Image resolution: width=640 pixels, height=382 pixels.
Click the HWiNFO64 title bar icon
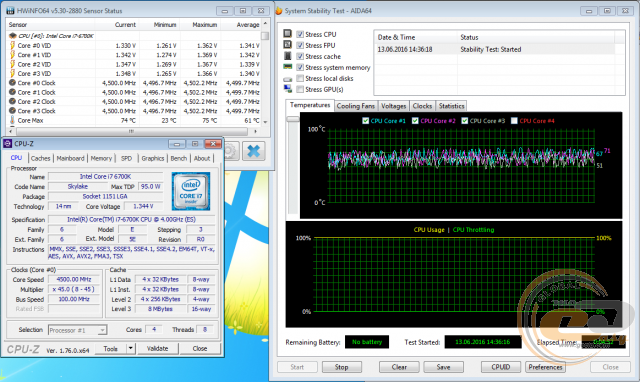tap(10, 11)
